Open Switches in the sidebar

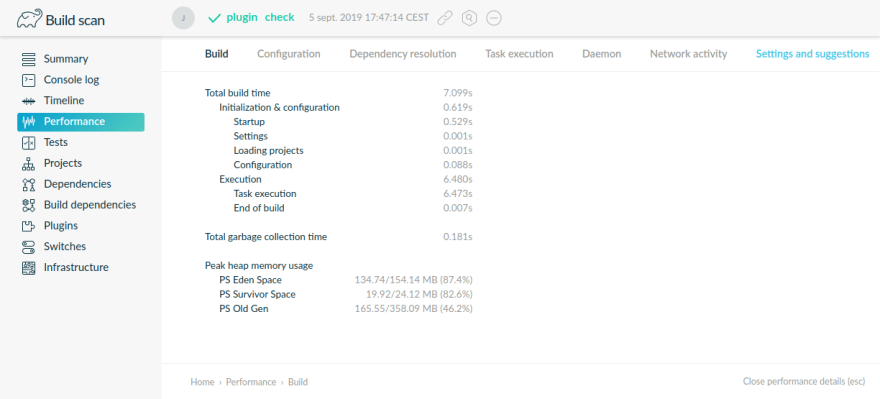65,246
